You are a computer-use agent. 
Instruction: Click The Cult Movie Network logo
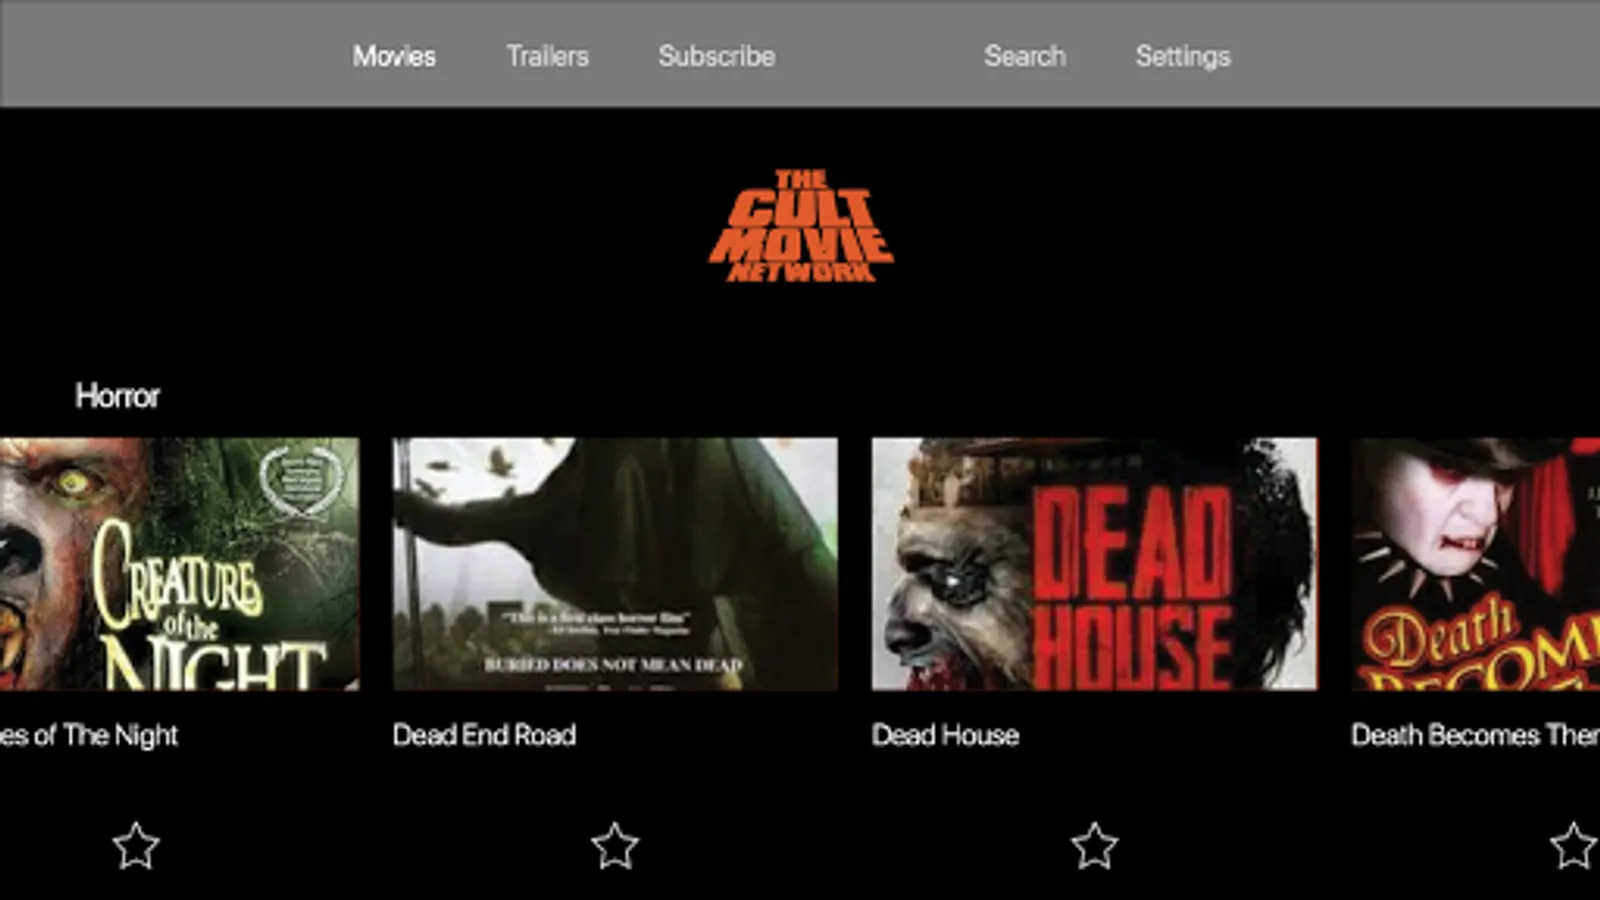(x=801, y=226)
